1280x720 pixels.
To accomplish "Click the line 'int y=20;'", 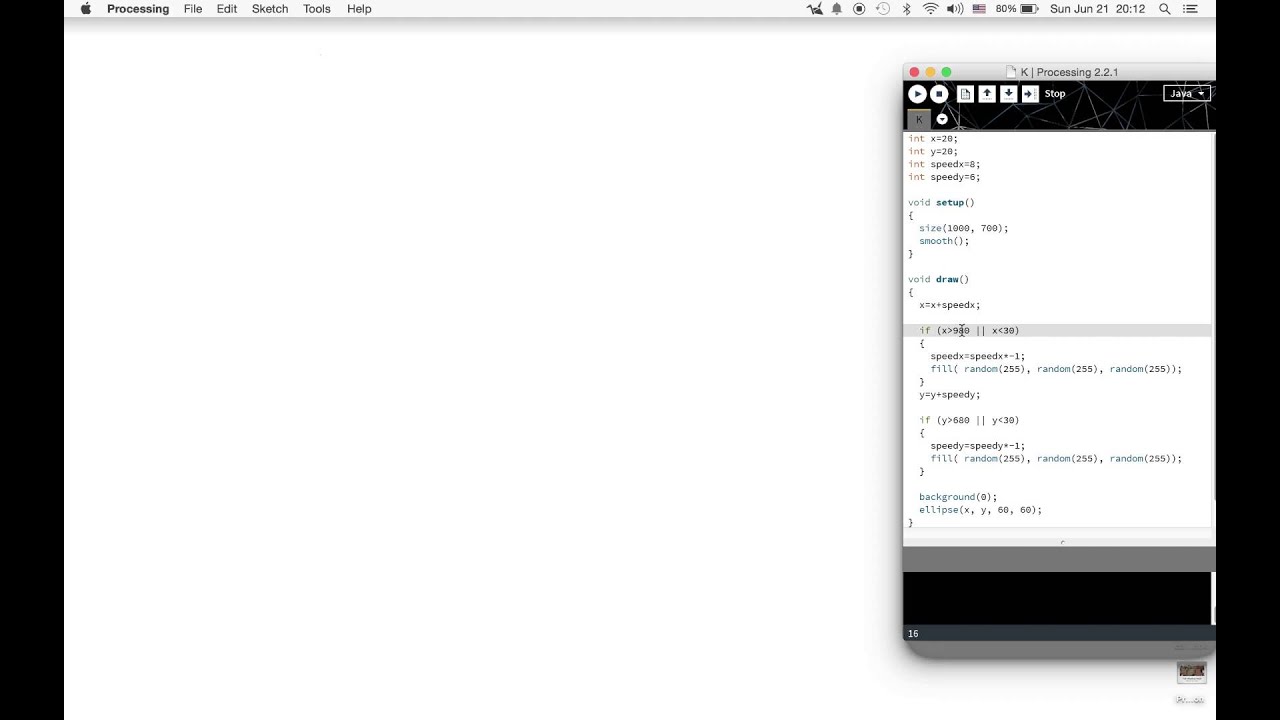I will [x=933, y=152].
